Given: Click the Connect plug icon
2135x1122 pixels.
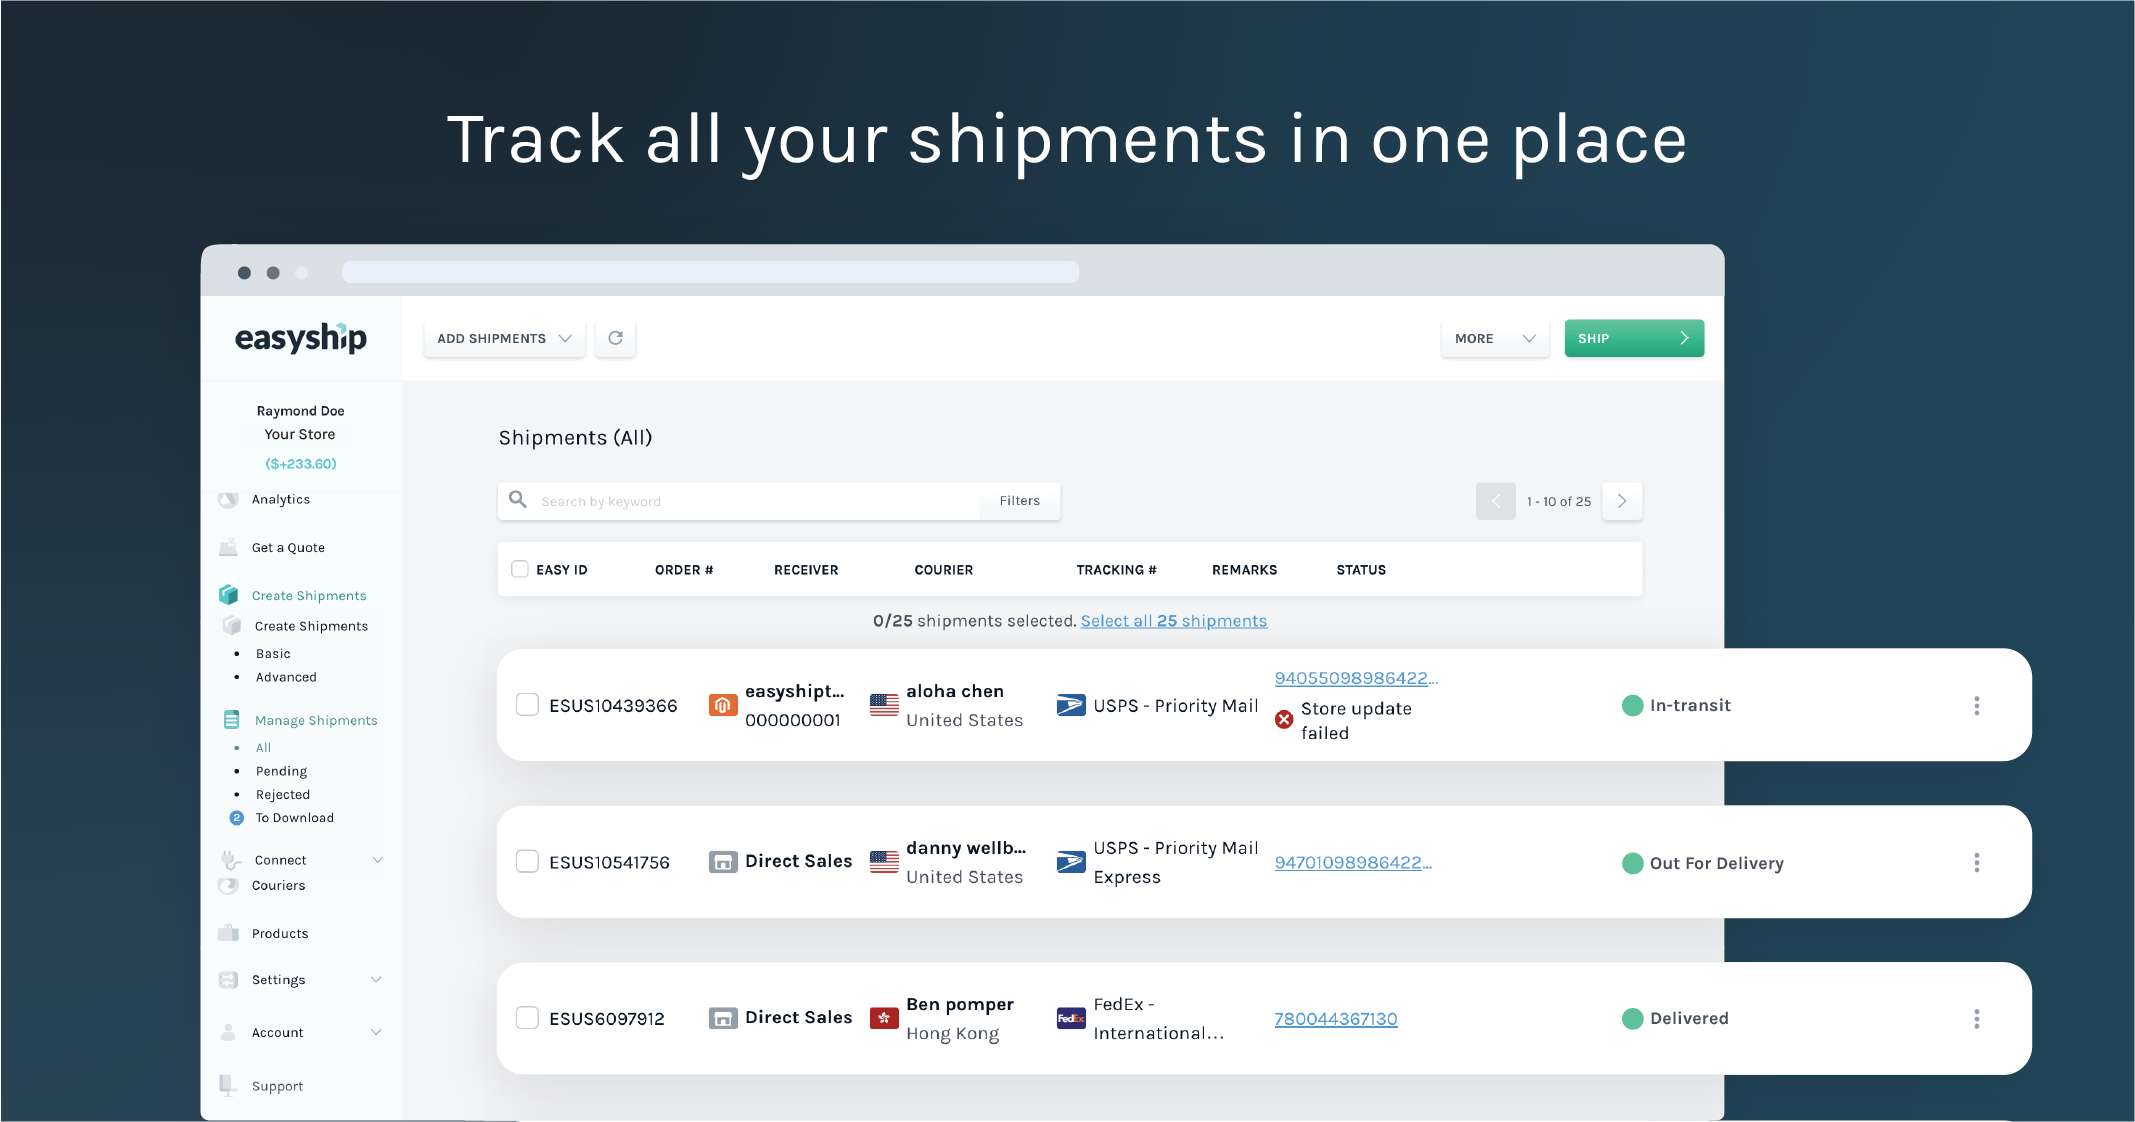Looking at the screenshot, I should [230, 859].
